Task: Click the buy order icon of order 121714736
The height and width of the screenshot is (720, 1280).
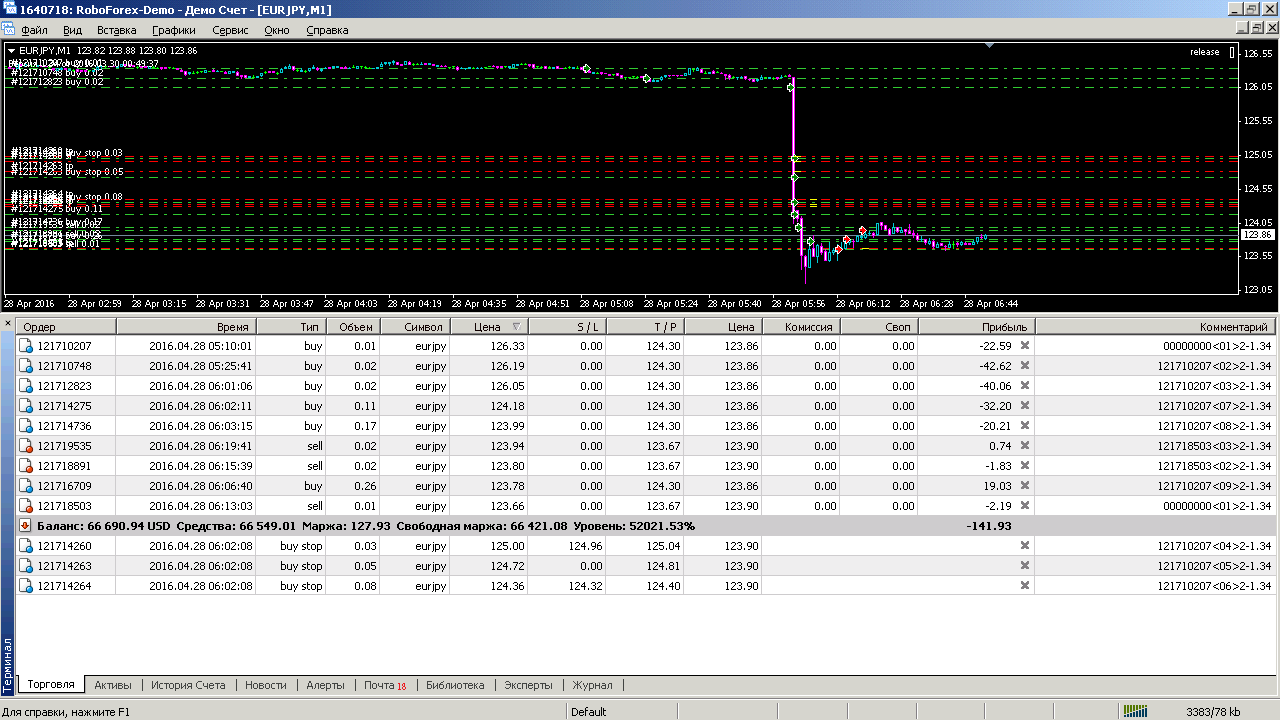Action: [26, 426]
